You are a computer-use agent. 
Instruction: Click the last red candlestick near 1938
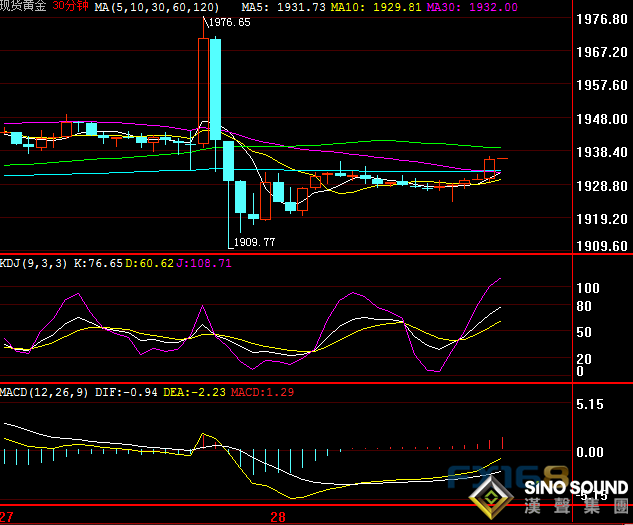489,169
